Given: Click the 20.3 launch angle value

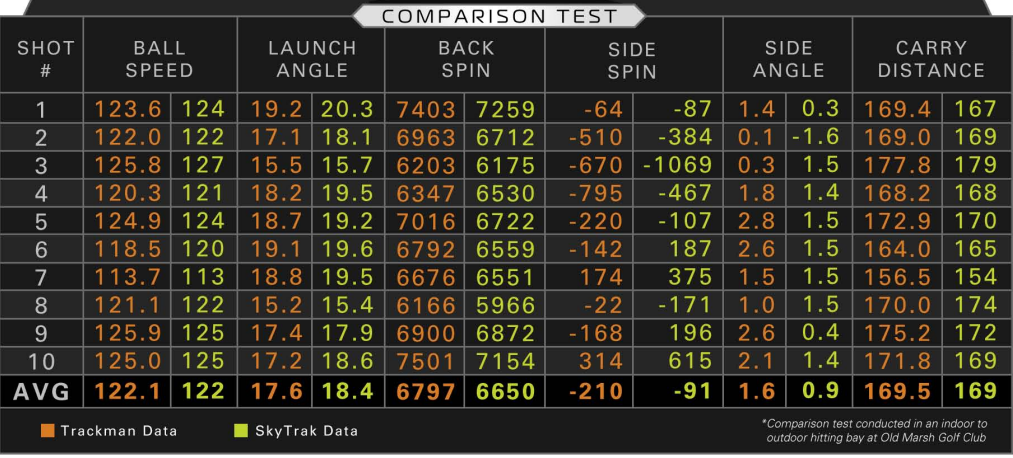Looking at the screenshot, I should point(349,110).
